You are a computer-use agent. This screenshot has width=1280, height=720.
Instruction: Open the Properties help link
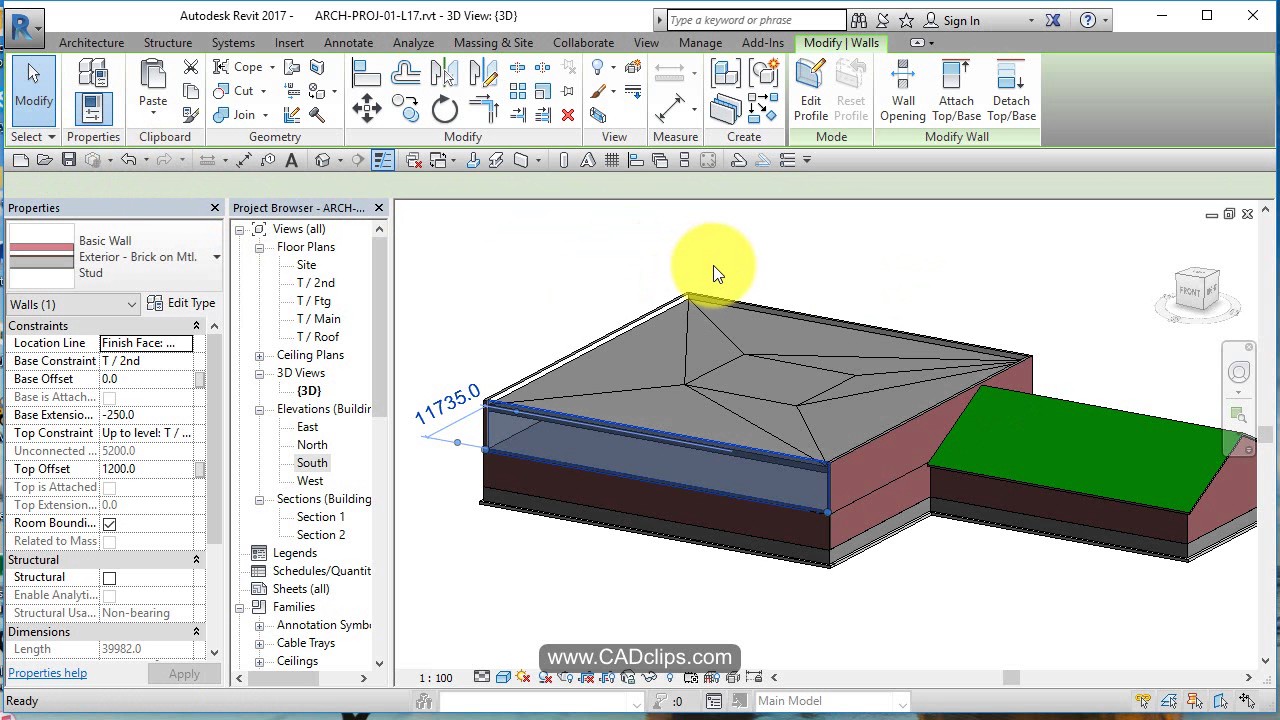pyautogui.click(x=47, y=673)
